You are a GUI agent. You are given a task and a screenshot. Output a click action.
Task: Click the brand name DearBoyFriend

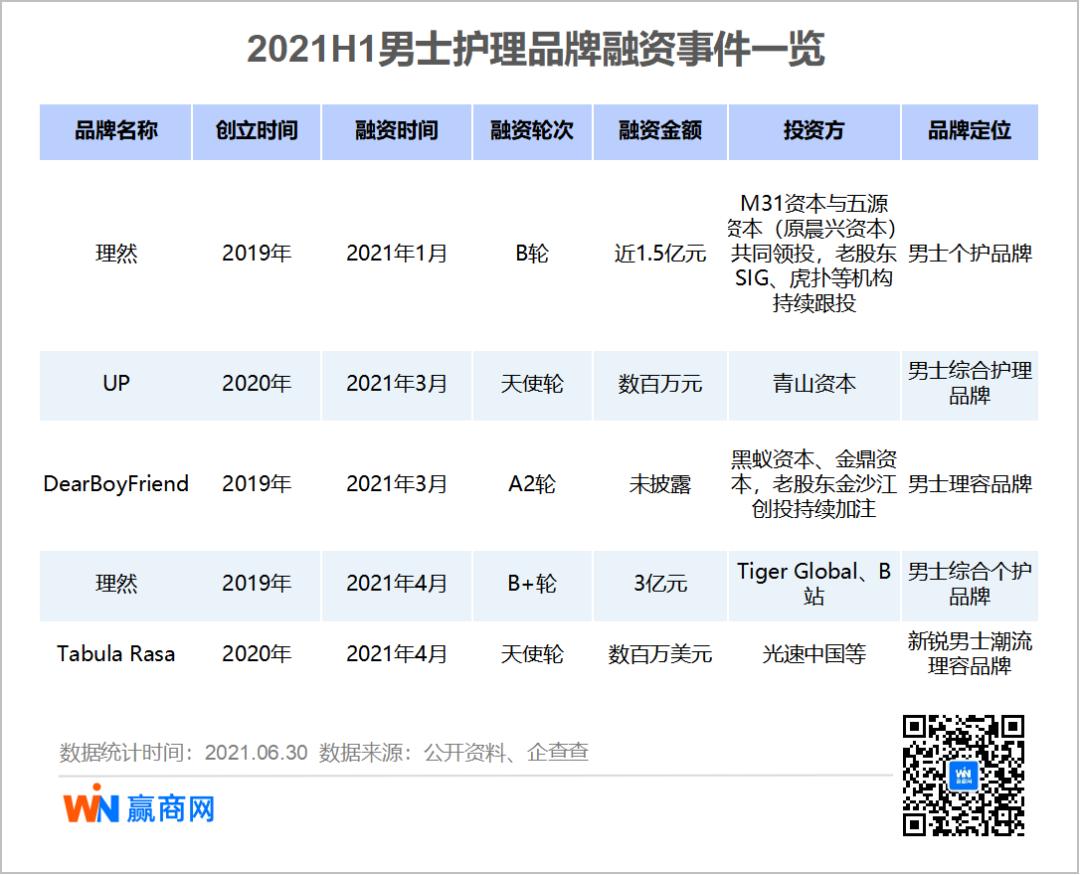click(114, 484)
